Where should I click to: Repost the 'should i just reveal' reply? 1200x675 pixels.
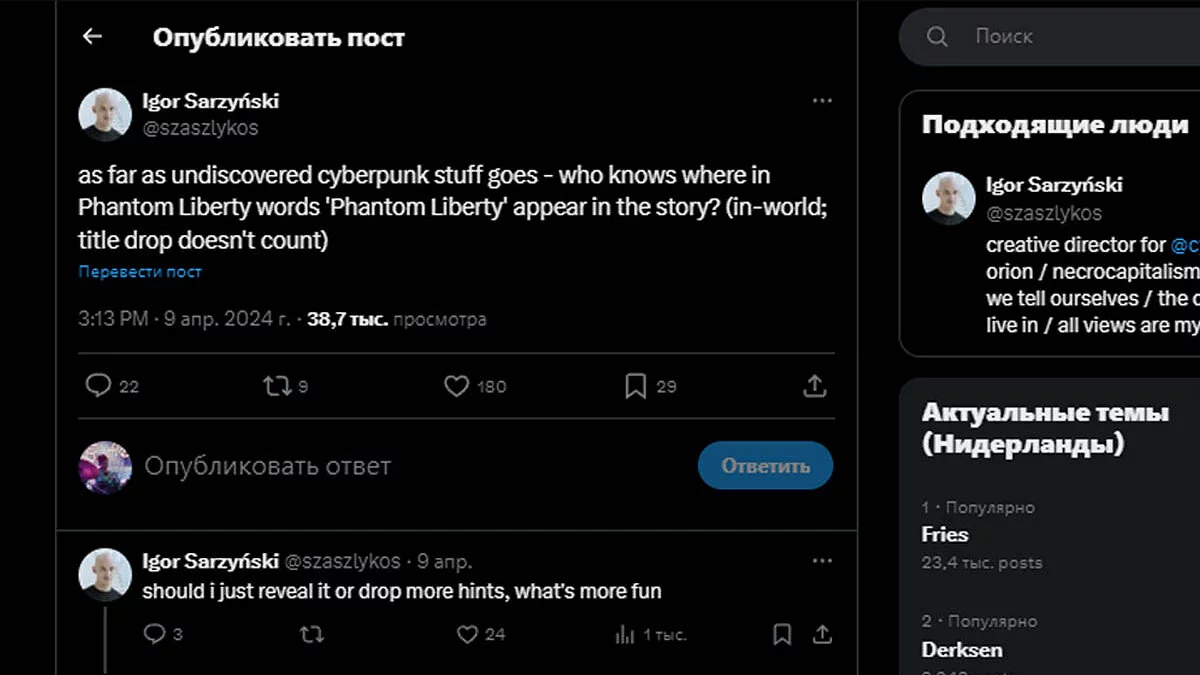click(x=312, y=634)
